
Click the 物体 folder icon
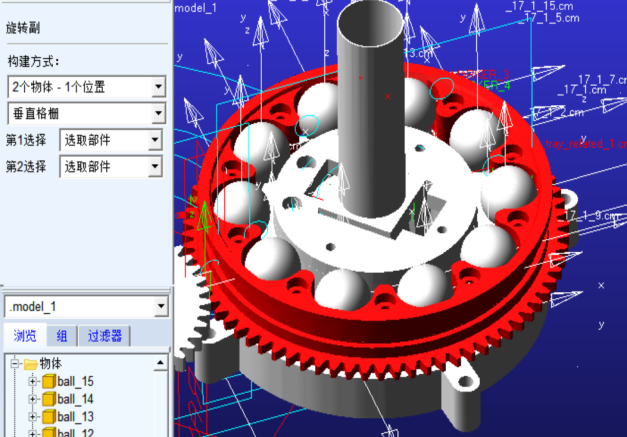30,364
